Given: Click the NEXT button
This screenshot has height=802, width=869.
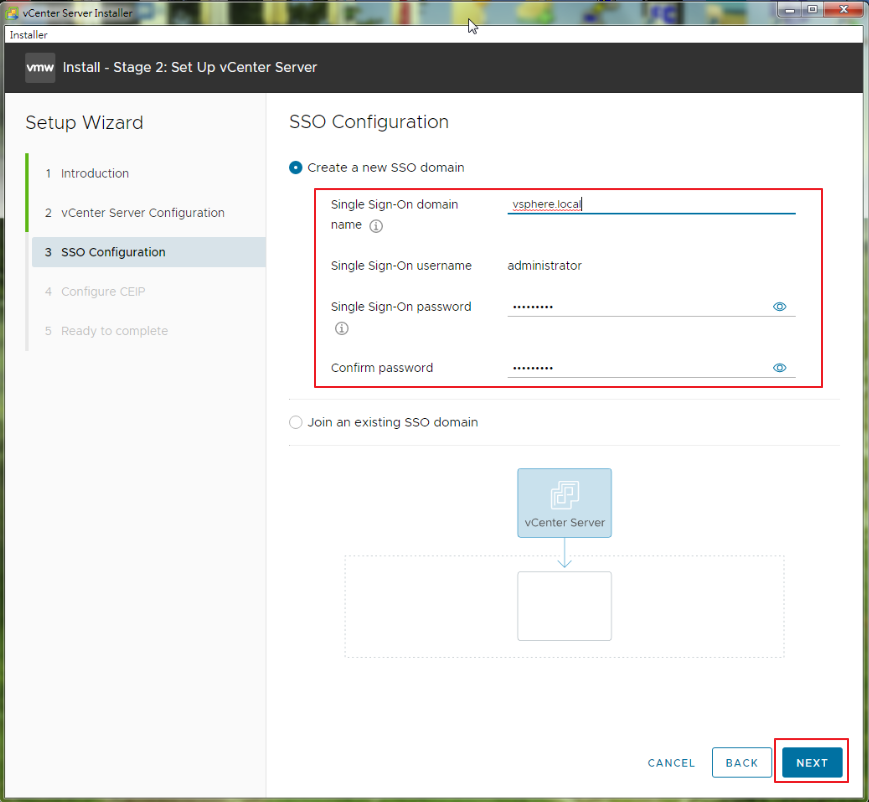Looking at the screenshot, I should (x=812, y=763).
